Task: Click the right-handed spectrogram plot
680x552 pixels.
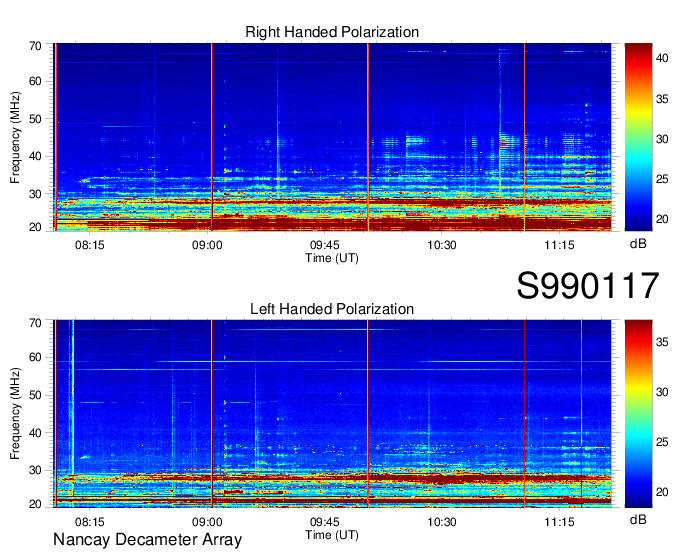Action: coord(332,137)
